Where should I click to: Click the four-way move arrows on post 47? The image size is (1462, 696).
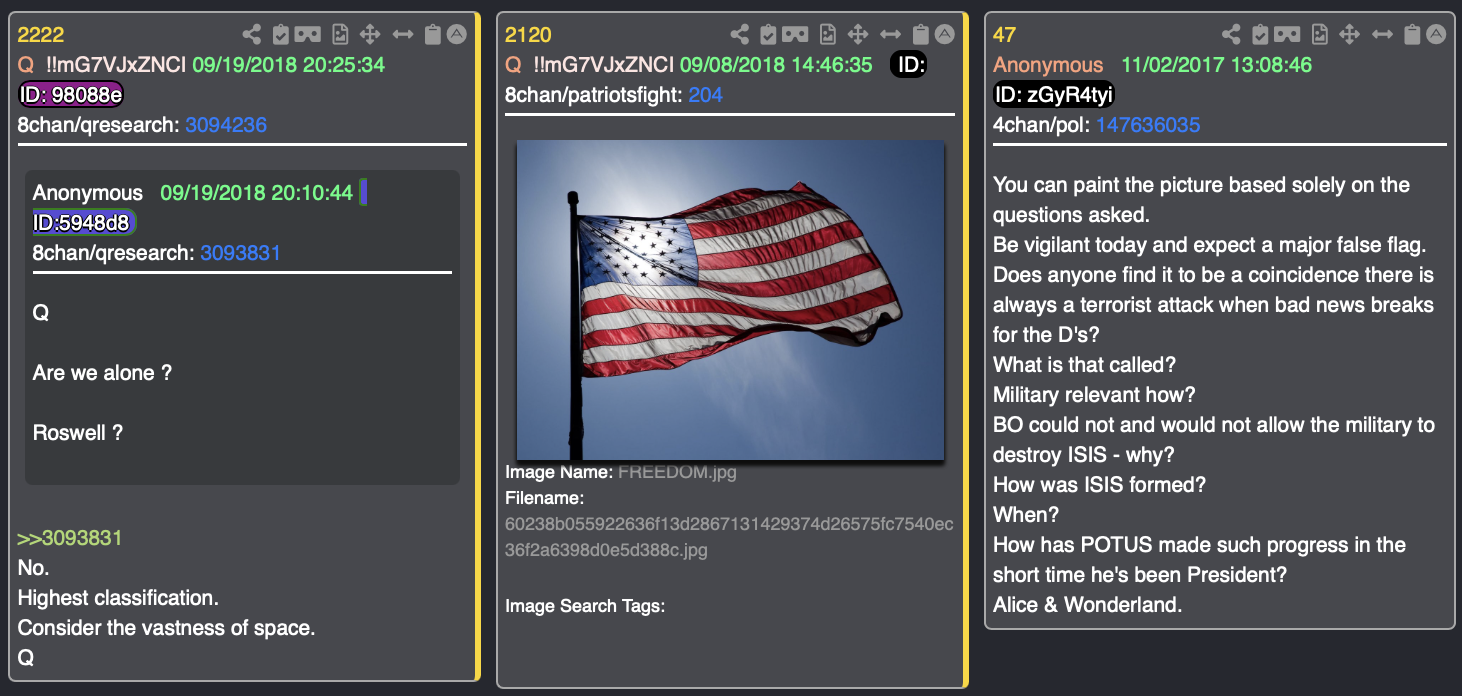point(1349,35)
